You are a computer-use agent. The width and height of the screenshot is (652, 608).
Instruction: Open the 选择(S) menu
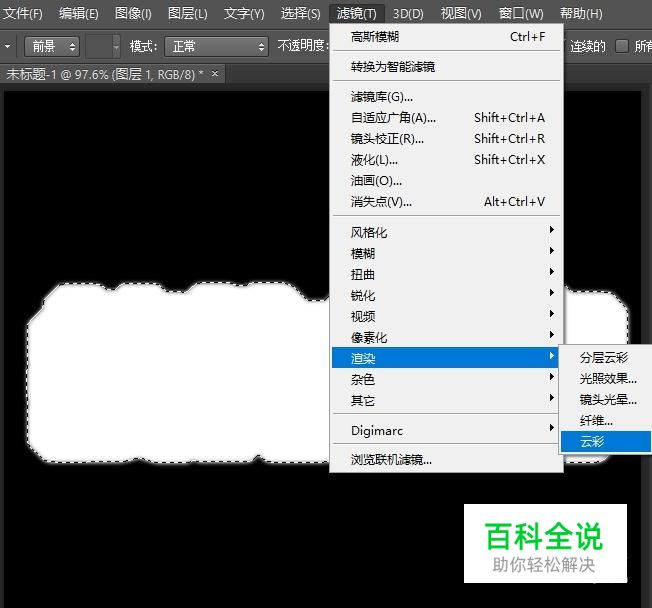coord(301,14)
